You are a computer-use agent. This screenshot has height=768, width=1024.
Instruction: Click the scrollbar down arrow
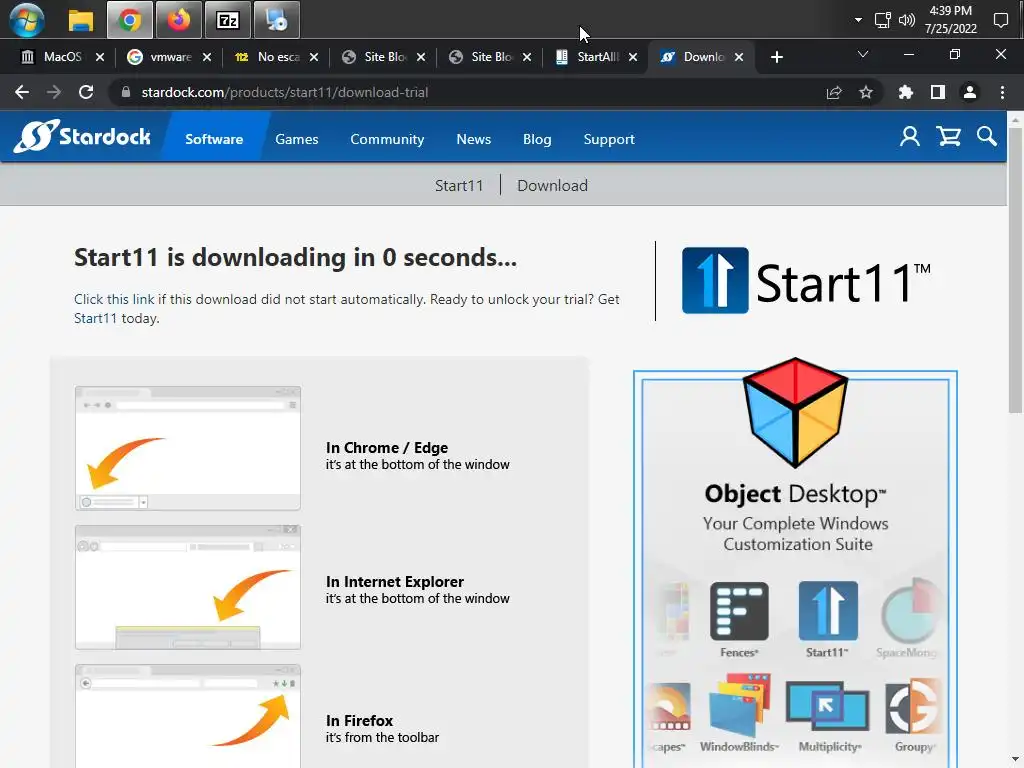point(1015,760)
